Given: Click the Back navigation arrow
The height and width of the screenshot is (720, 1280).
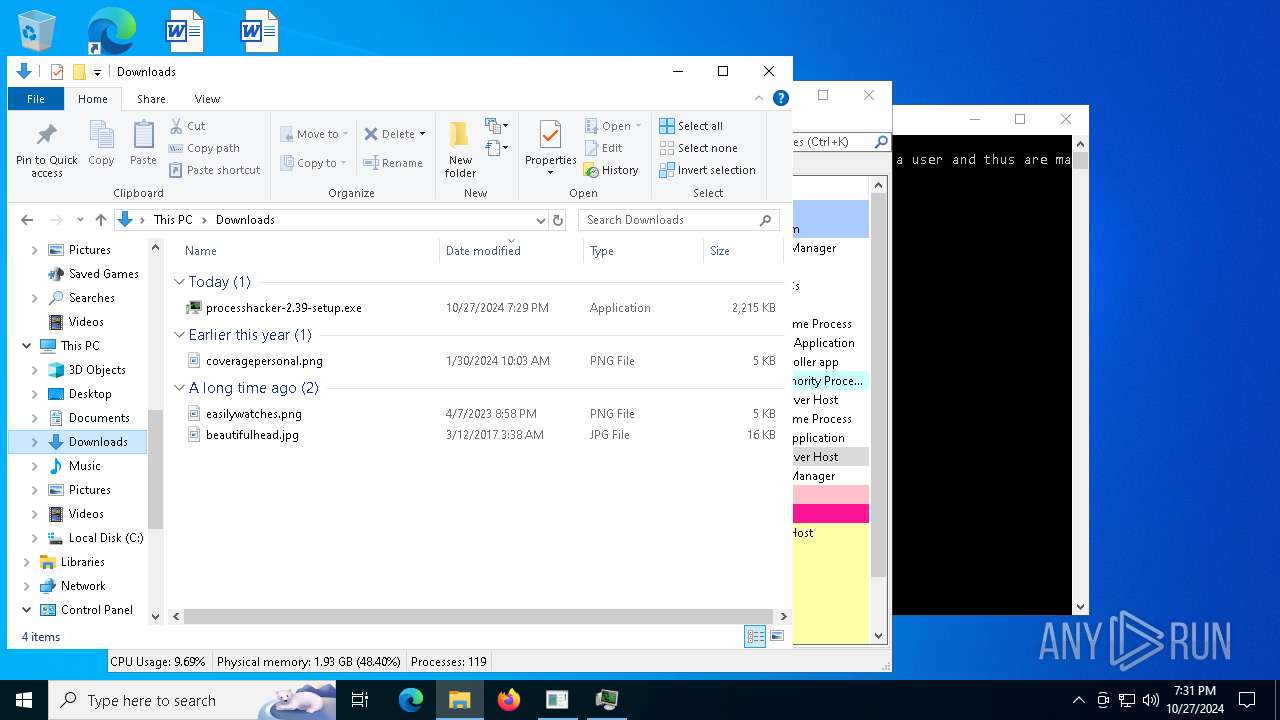Looking at the screenshot, I should 27,220.
